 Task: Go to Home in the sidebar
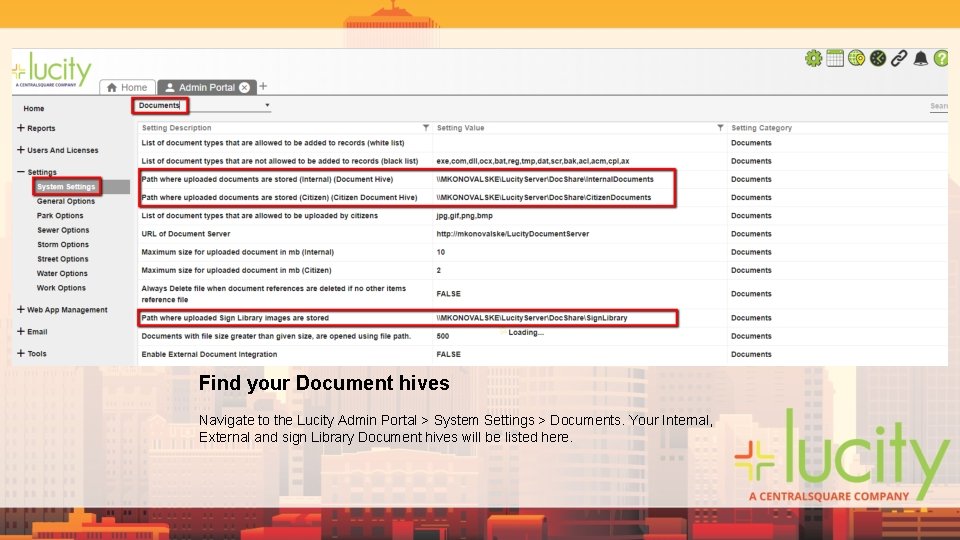(34, 108)
